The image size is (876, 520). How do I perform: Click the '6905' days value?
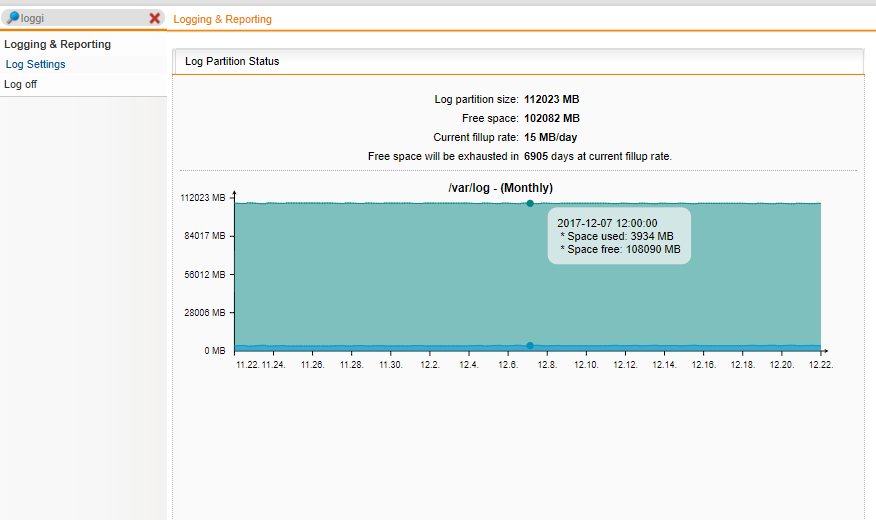click(536, 156)
